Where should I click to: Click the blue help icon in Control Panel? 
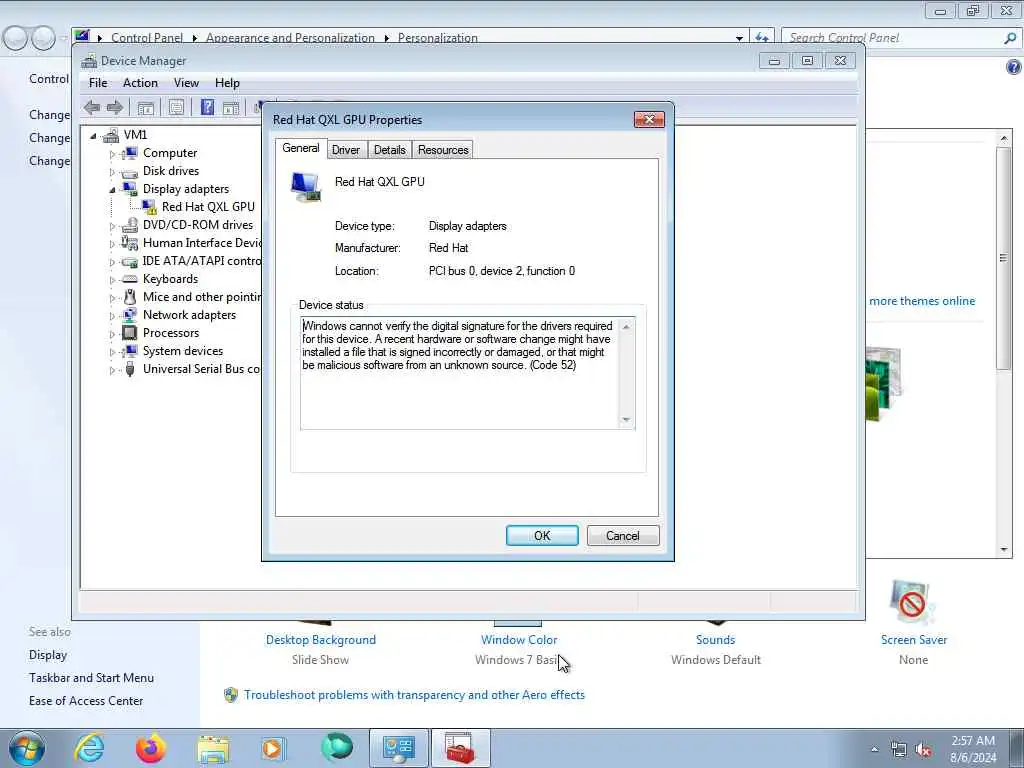coord(1013,67)
